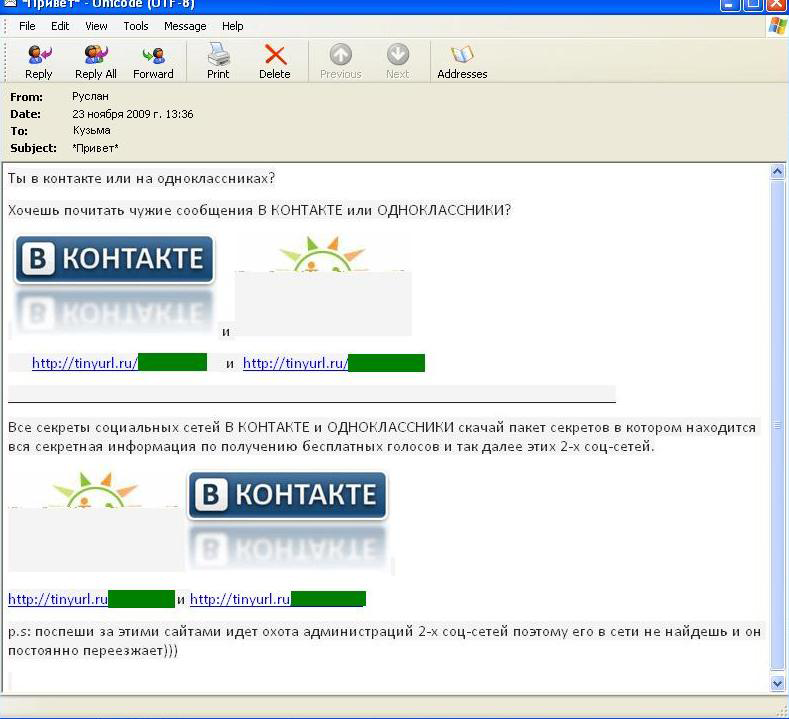Viewport: 789px width, 719px height.
Task: Click the Subject: header label
Action: click(x=33, y=148)
